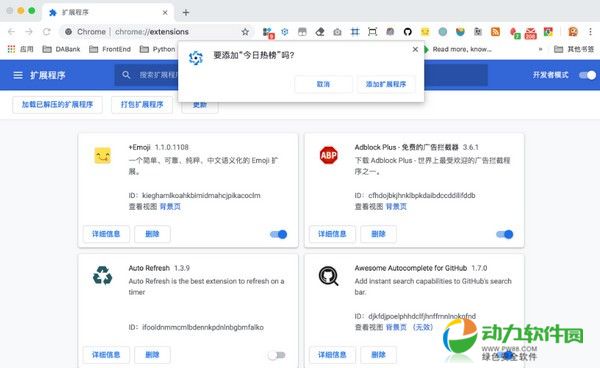Open 详细信息 for Adblock Plus

pos(333,234)
